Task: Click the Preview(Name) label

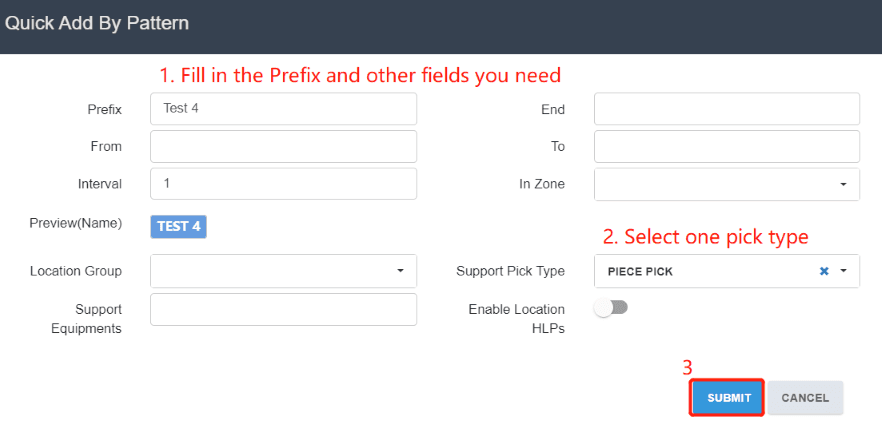Action: click(x=76, y=223)
